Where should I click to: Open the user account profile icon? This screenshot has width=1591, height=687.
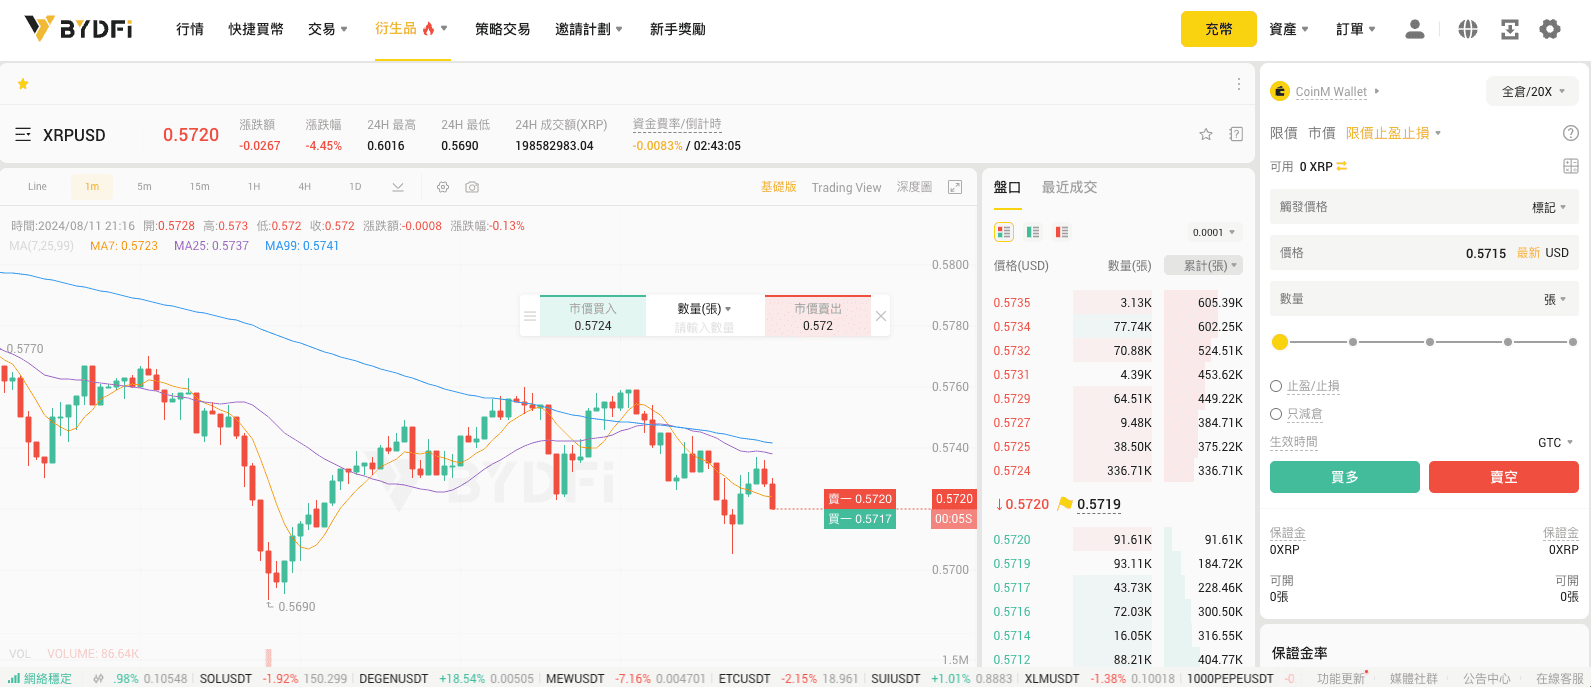tap(1414, 29)
